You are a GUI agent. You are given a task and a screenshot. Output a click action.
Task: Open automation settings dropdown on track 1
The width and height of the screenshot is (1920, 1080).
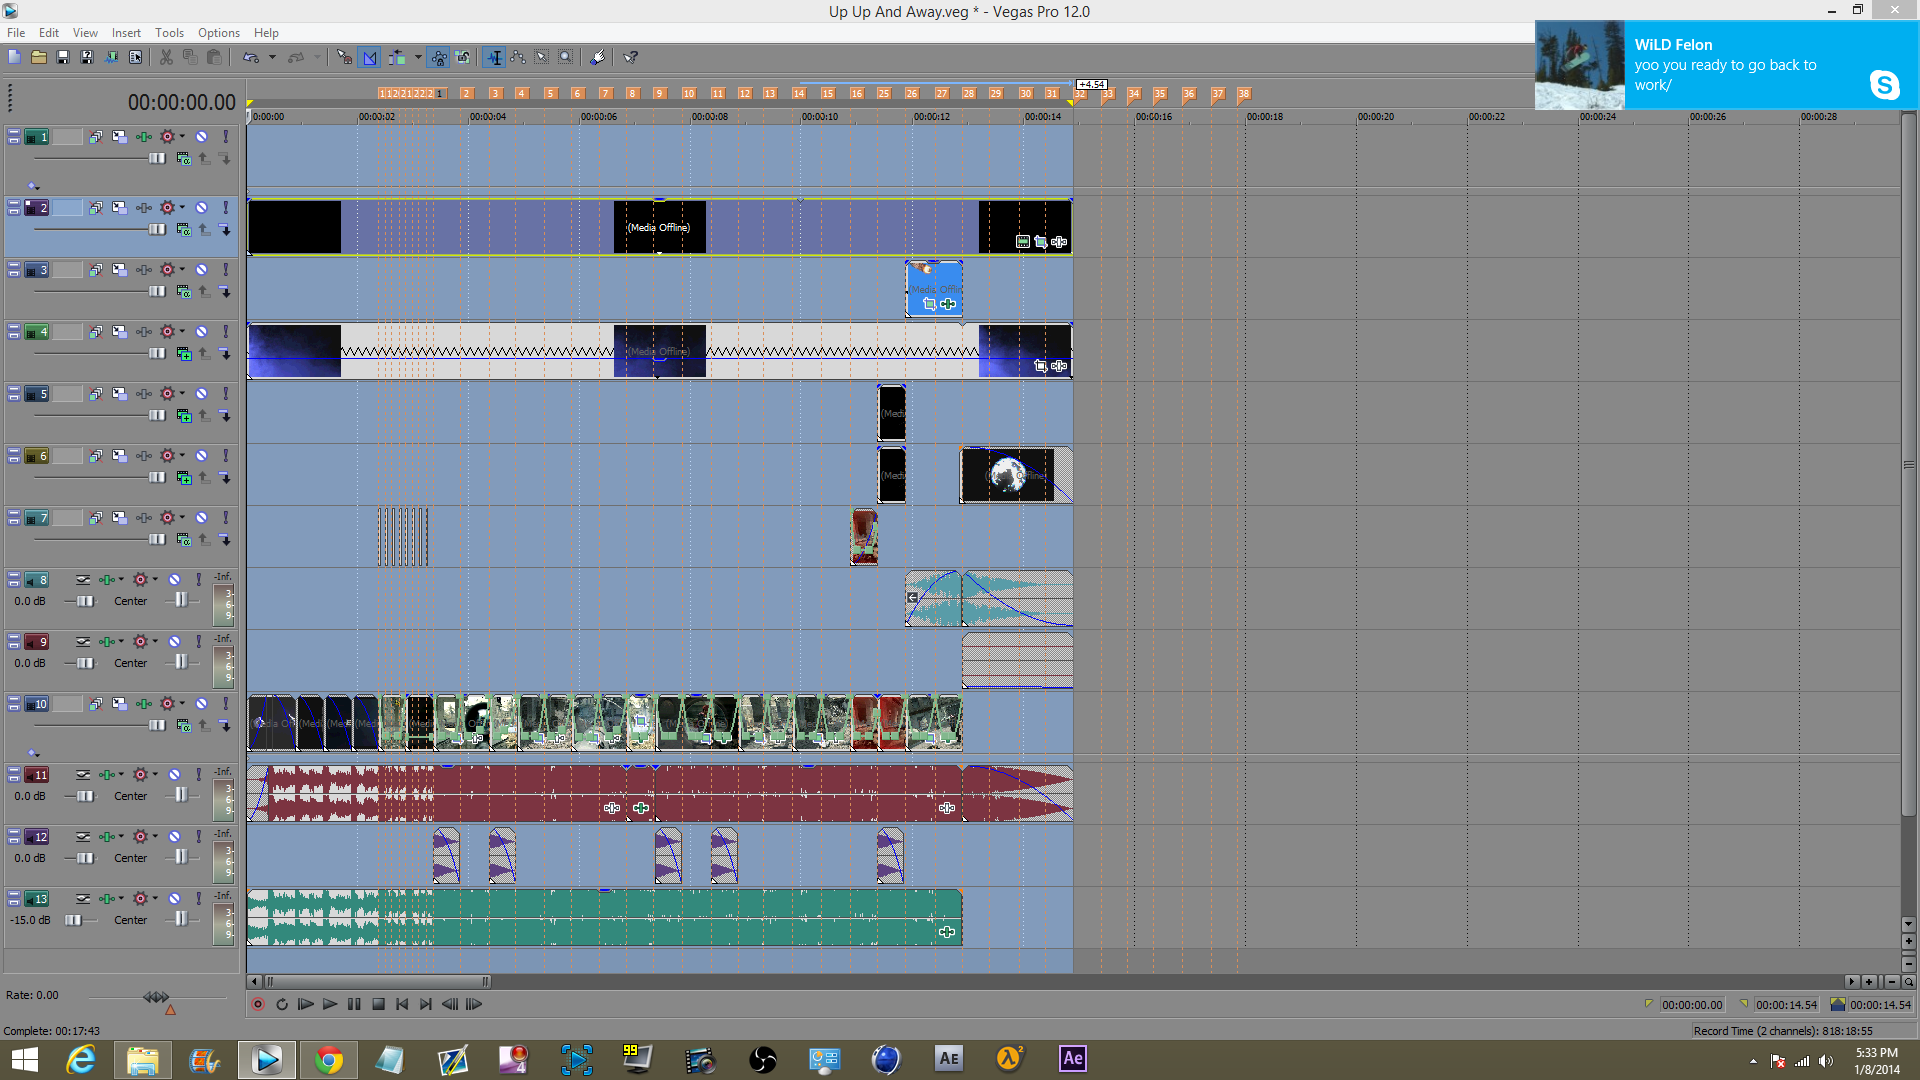point(182,137)
